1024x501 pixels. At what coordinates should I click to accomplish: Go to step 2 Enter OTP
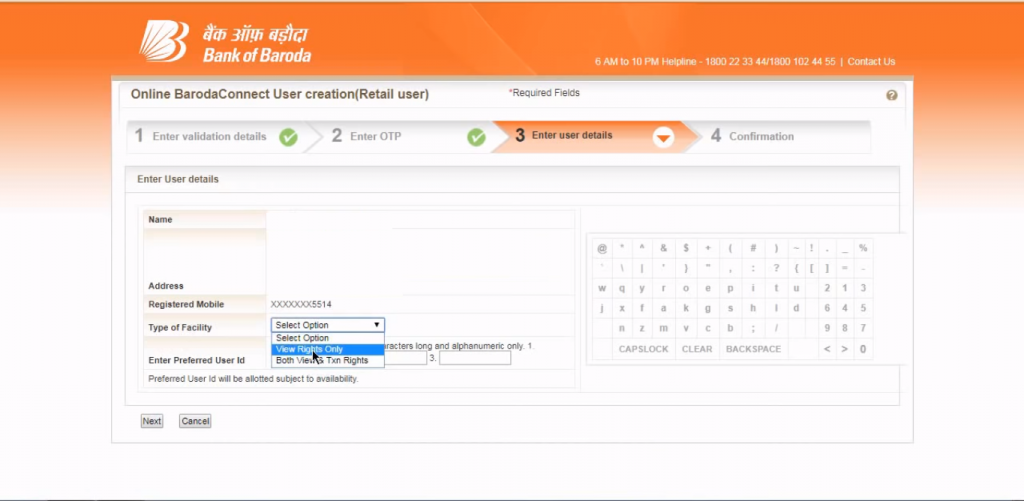pyautogui.click(x=366, y=137)
